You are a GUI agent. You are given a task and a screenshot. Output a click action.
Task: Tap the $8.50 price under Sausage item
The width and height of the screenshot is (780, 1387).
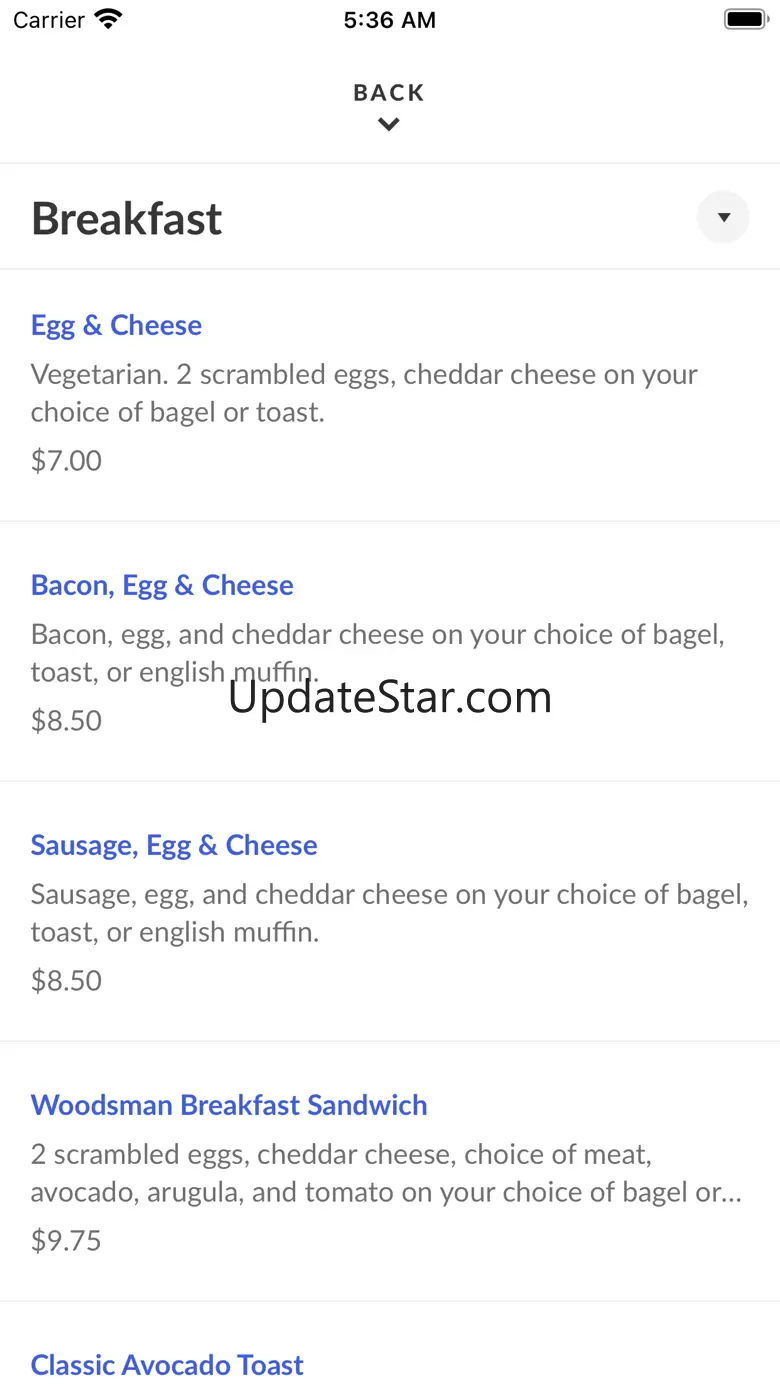tap(66, 980)
